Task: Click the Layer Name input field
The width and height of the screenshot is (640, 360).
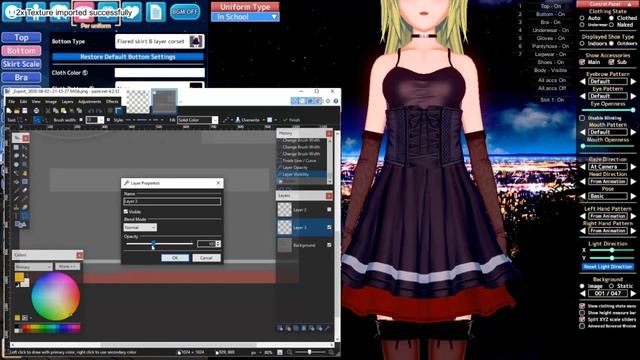Action: (x=172, y=201)
